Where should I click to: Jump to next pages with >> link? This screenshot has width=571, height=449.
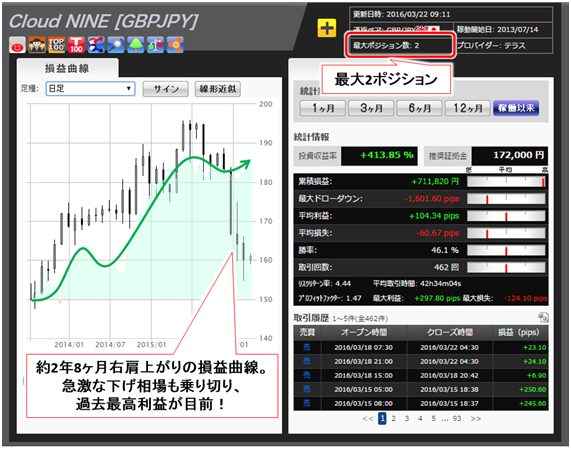click(x=476, y=418)
